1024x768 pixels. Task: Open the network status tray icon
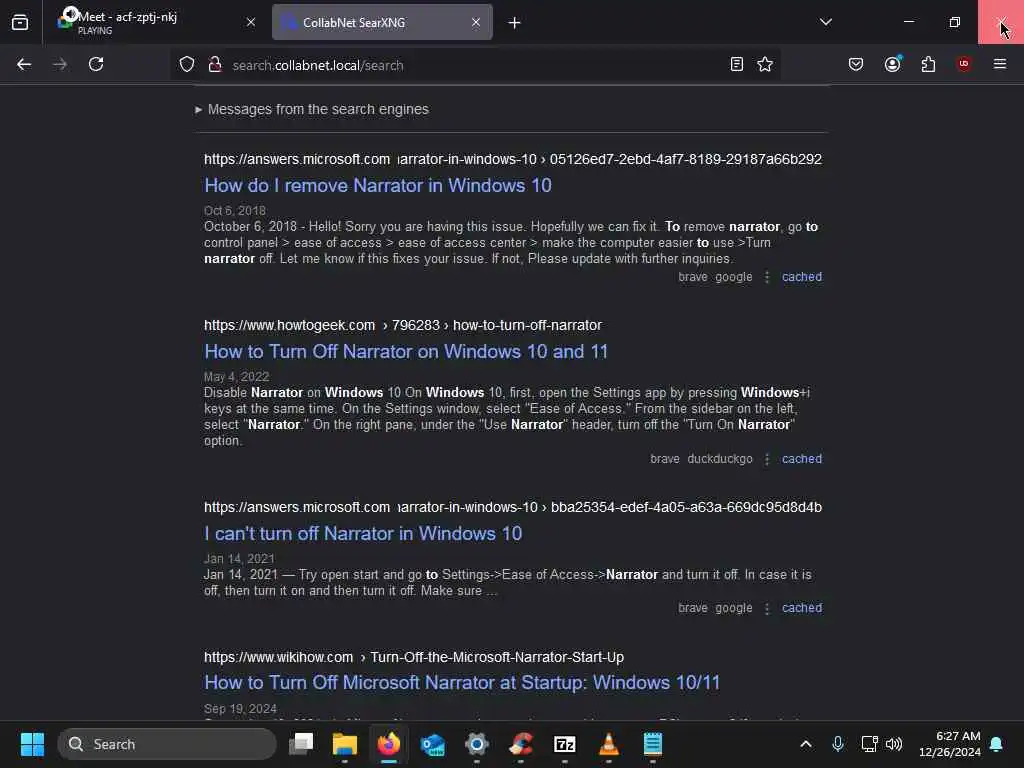(869, 744)
